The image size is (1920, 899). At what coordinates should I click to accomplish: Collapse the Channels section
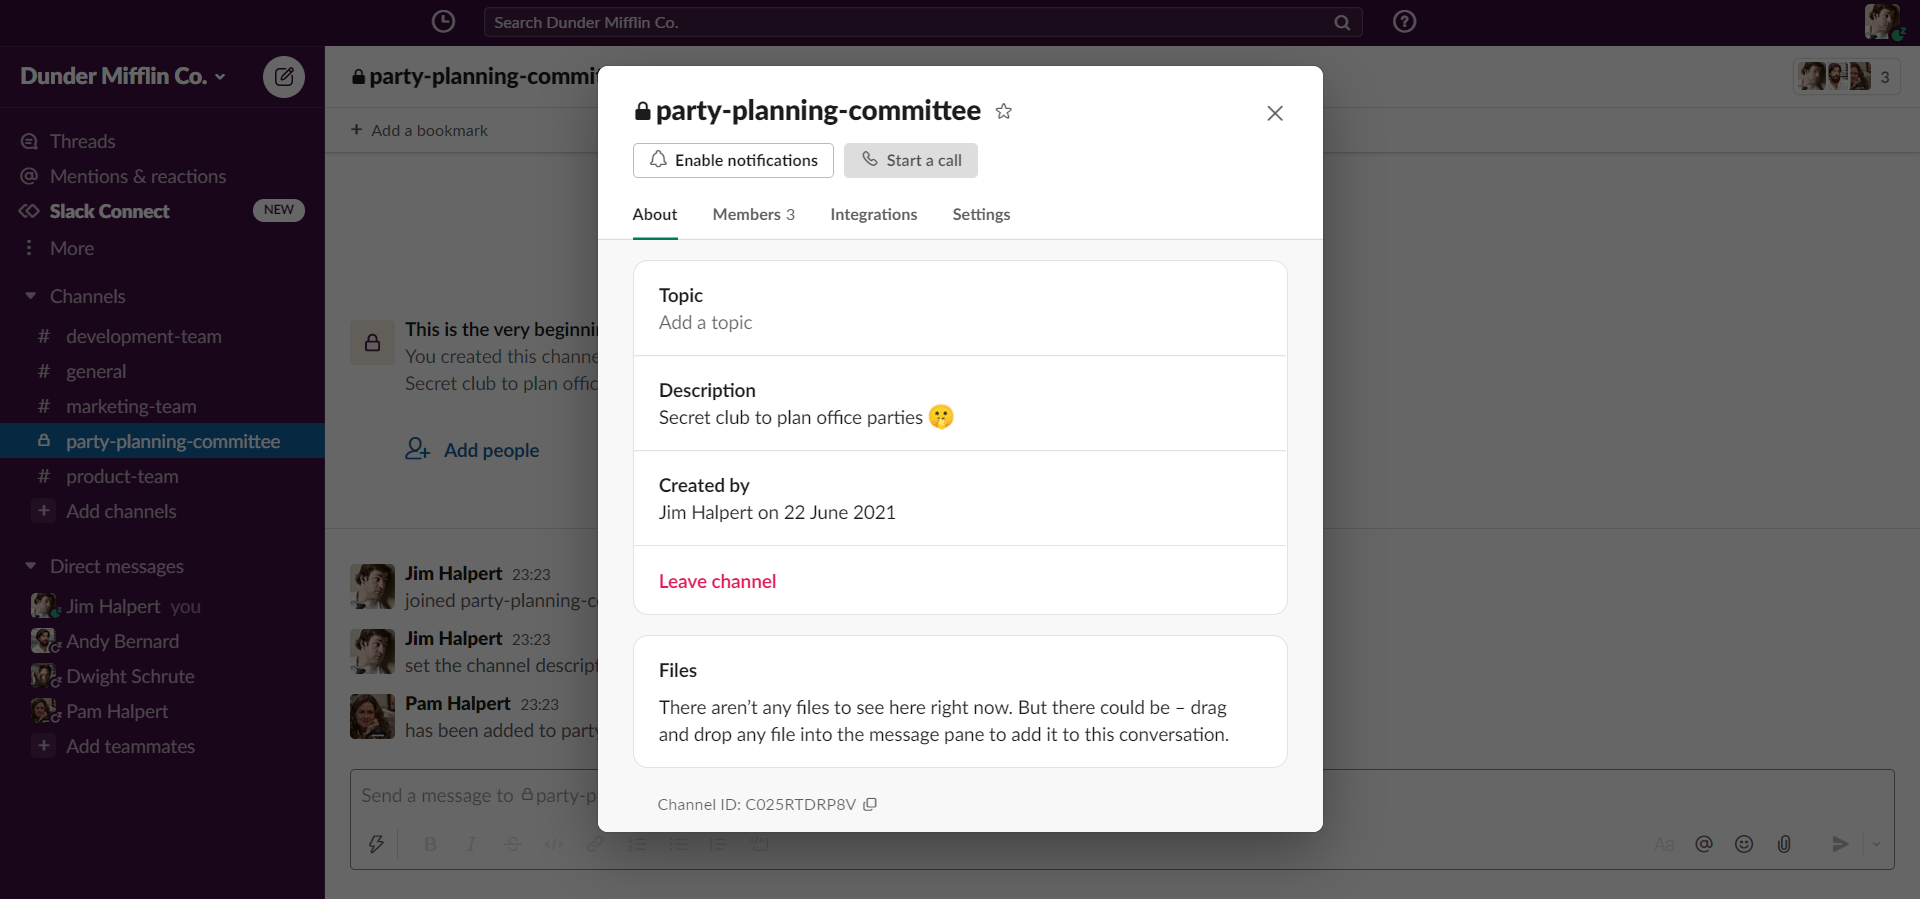point(30,296)
